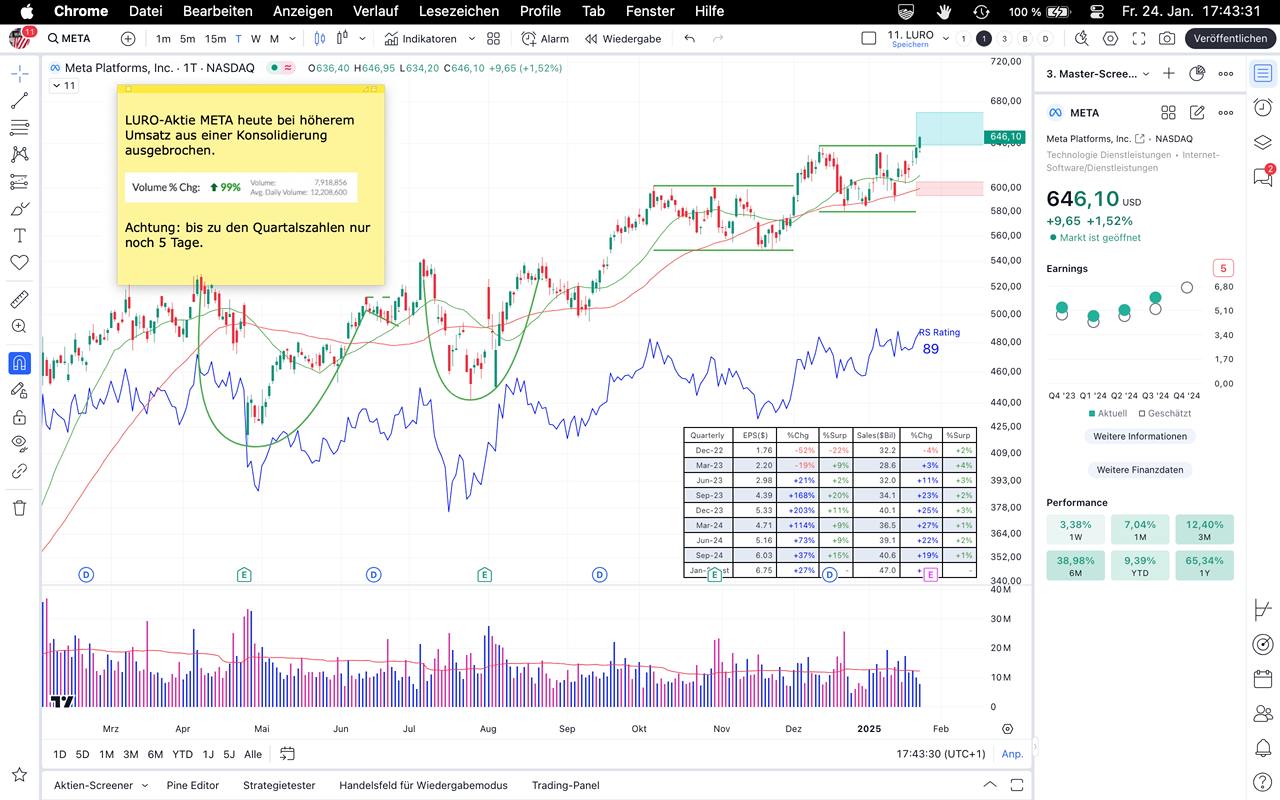Select the Text tool in left toolbar
This screenshot has height=800, width=1280.
(x=19, y=236)
